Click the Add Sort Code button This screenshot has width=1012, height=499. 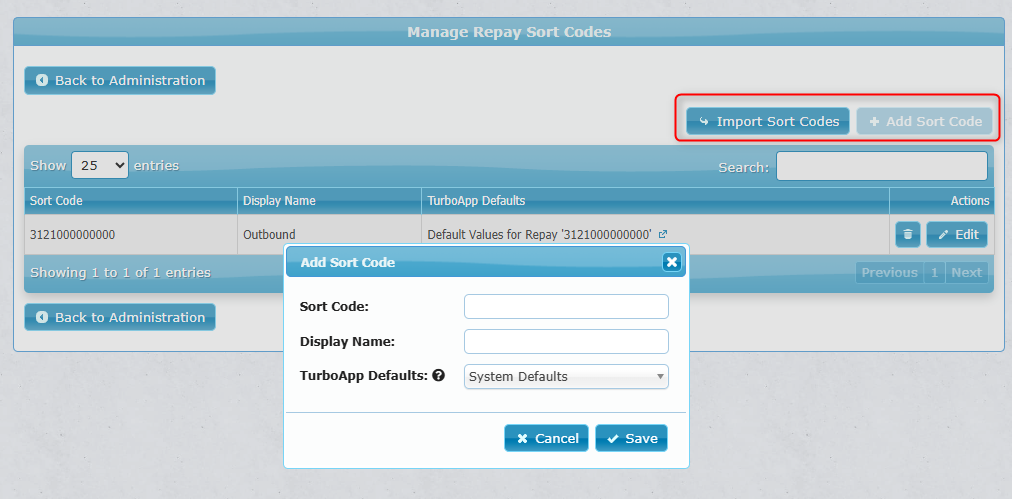(924, 121)
